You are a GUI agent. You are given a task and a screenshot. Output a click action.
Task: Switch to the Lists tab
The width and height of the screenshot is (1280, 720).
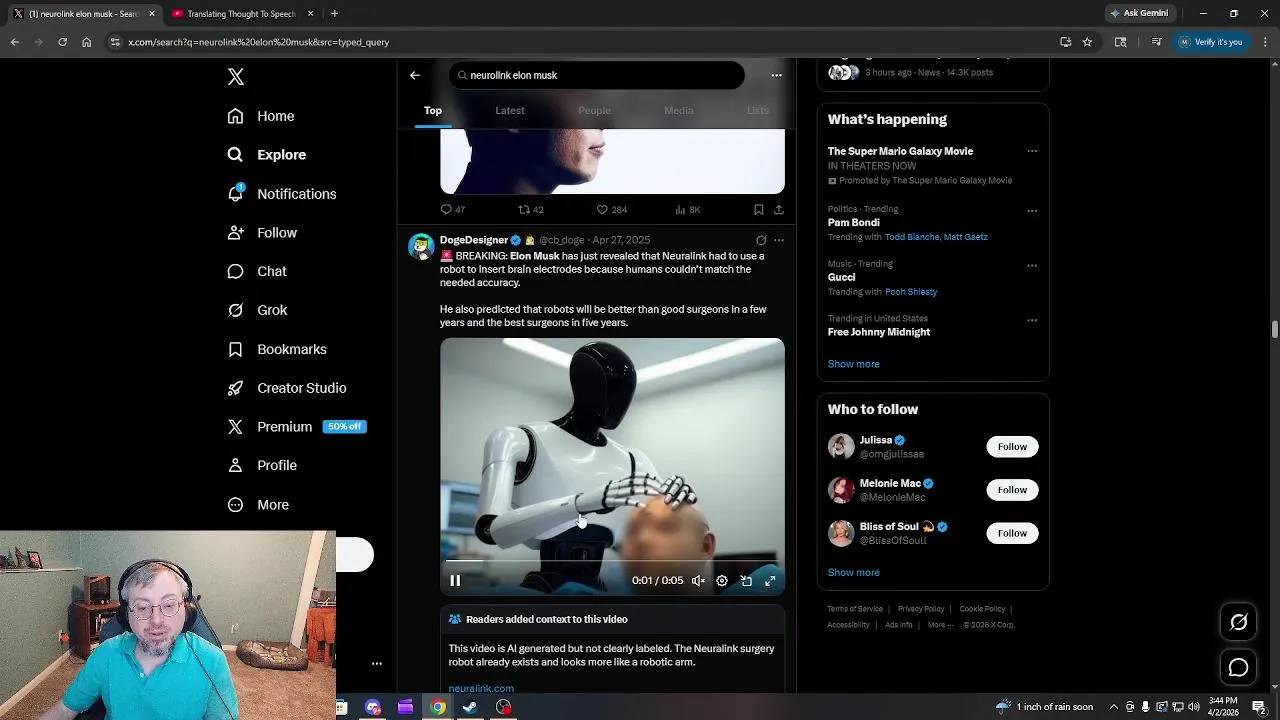coord(758,110)
